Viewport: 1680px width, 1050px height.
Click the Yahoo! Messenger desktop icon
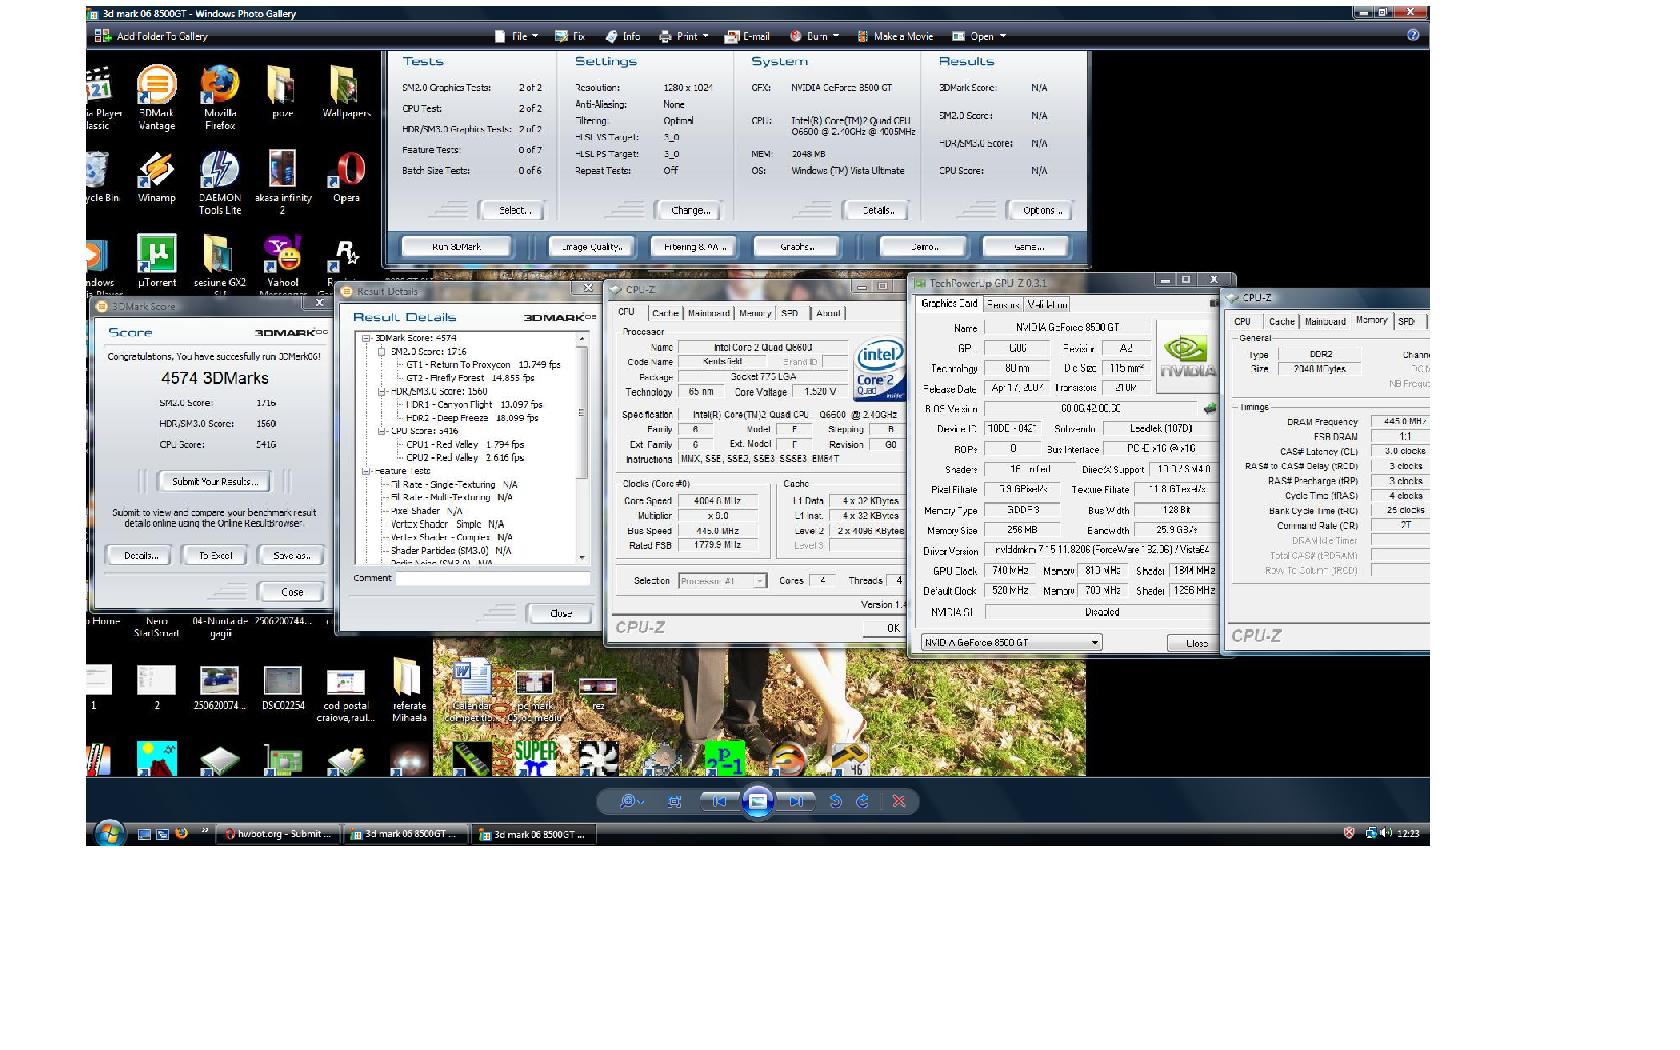[283, 265]
